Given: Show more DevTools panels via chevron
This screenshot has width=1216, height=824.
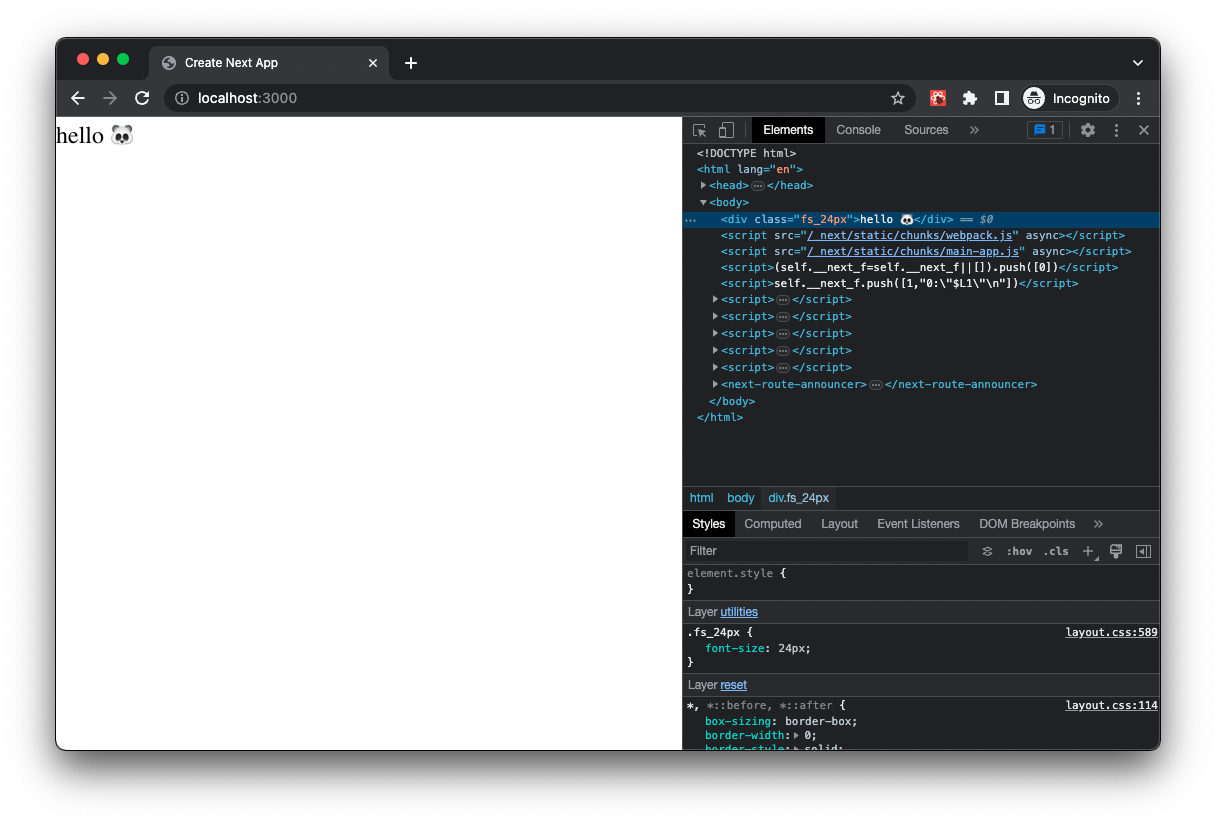Looking at the screenshot, I should point(974,130).
